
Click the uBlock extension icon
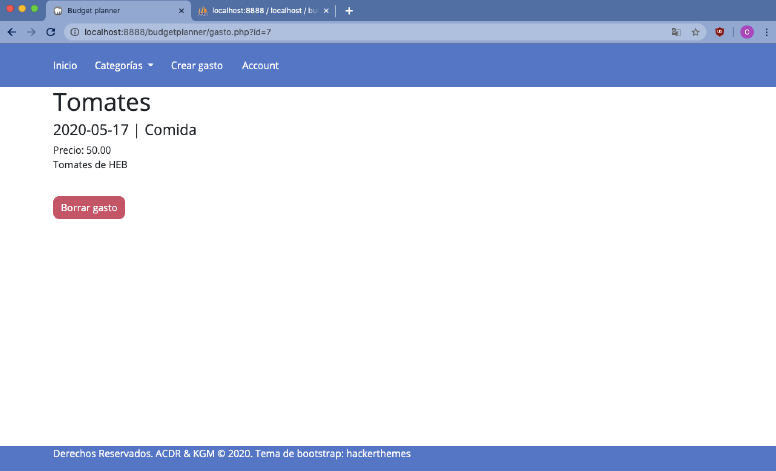point(720,32)
